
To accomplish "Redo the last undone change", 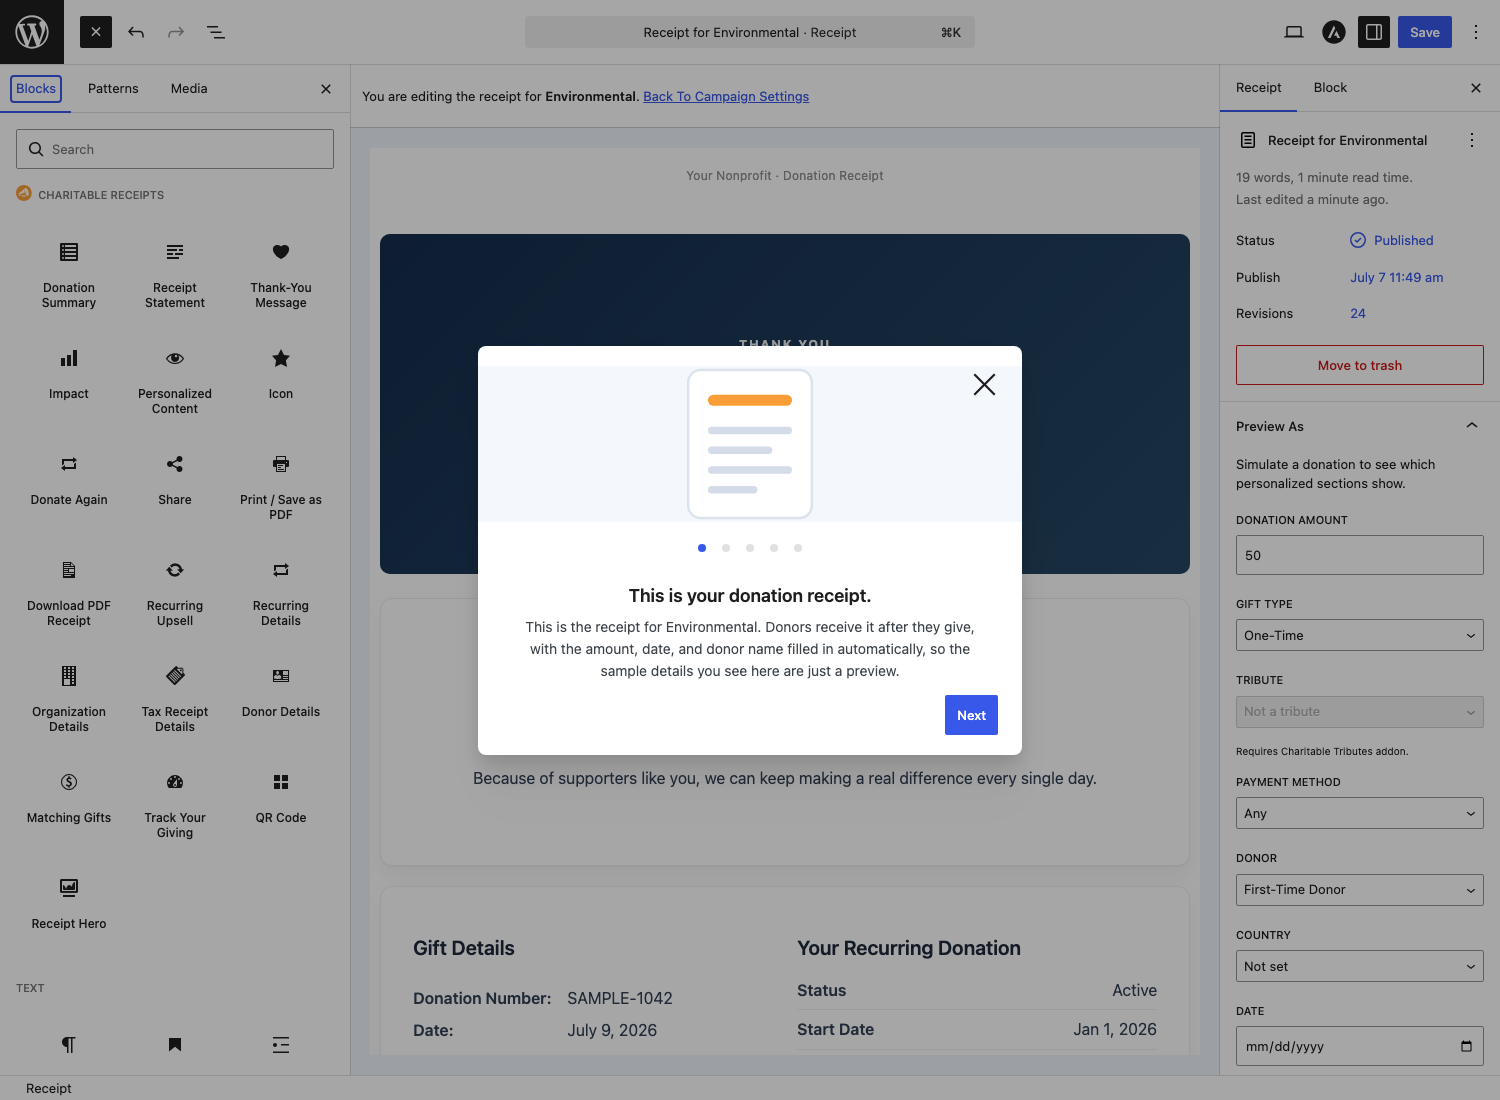I will coord(176,32).
